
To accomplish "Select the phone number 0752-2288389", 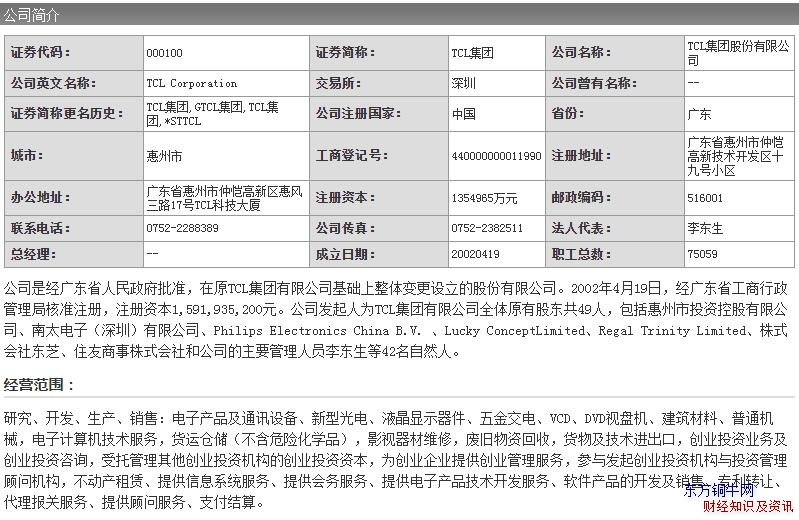I will 182,228.
